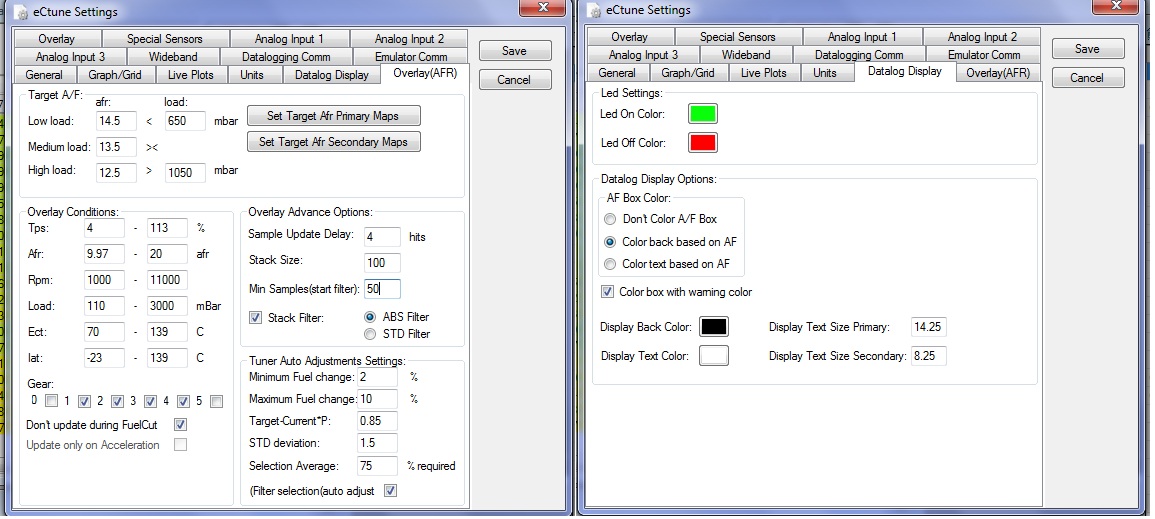This screenshot has height=519, width=1155.
Task: Open Graph/Grid tab in left window
Action: coord(115,74)
